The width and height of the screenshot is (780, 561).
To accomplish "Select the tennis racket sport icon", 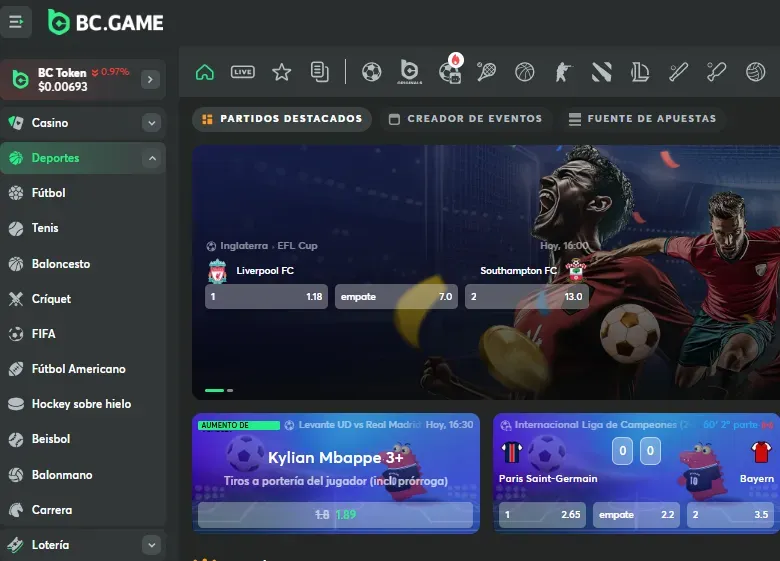I will point(487,72).
